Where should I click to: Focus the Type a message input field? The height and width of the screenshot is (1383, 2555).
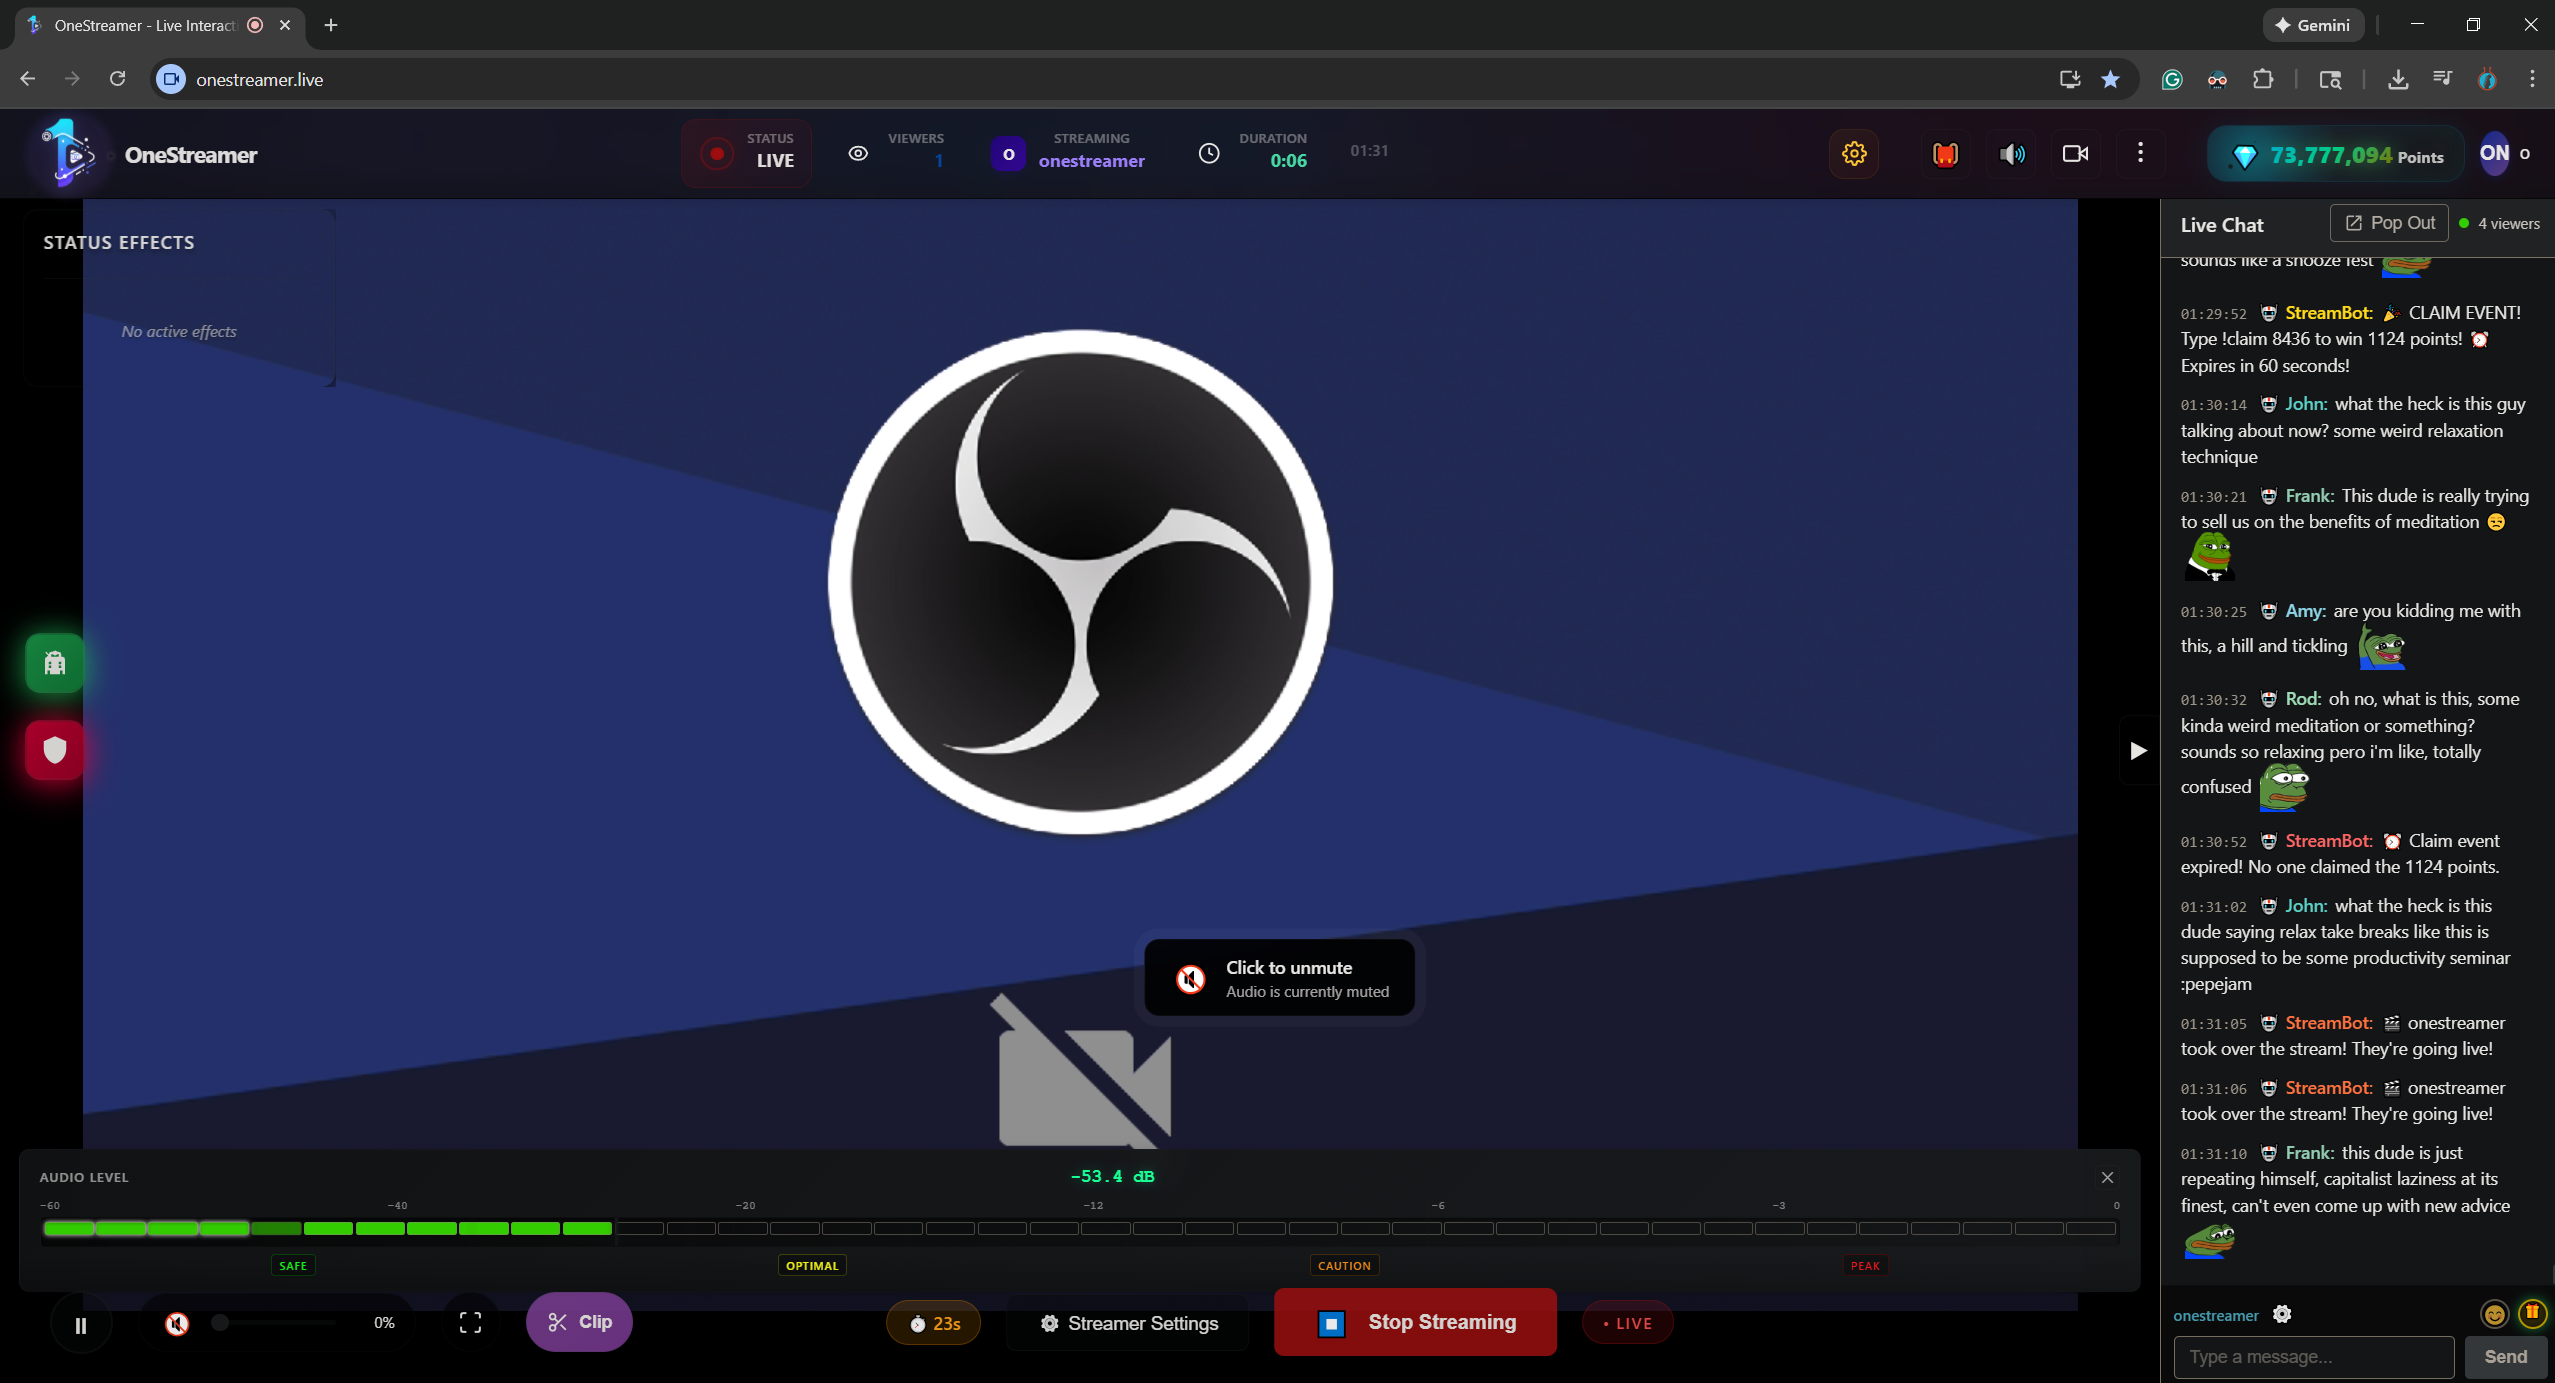pos(2313,1356)
